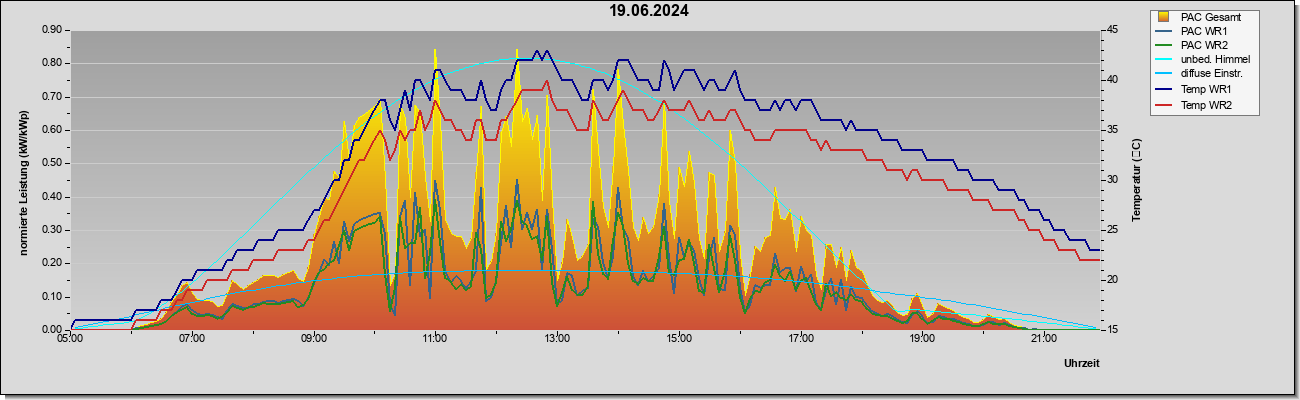The height and width of the screenshot is (400, 1300).
Task: Click the 21:00 time axis label
Action: click(1043, 339)
